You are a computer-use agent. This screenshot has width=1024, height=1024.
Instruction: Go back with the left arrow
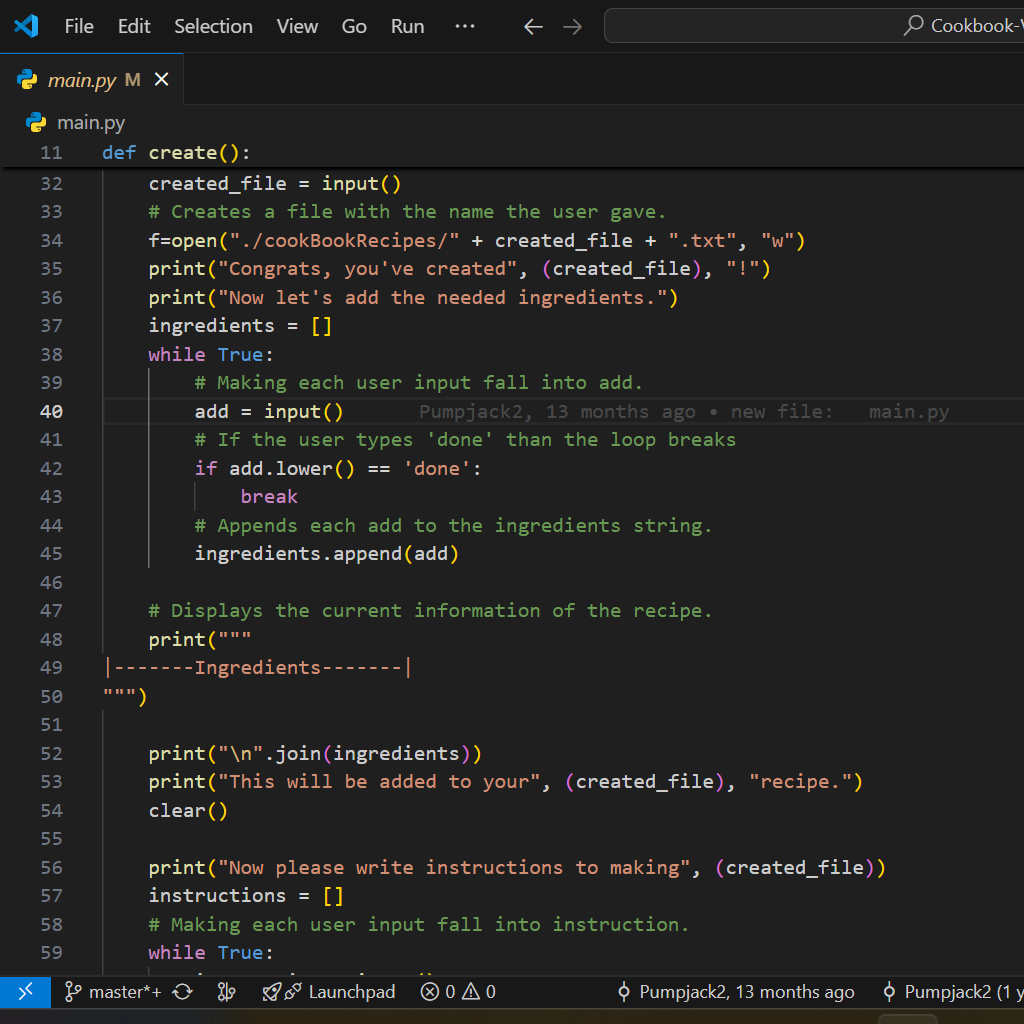pyautogui.click(x=534, y=27)
